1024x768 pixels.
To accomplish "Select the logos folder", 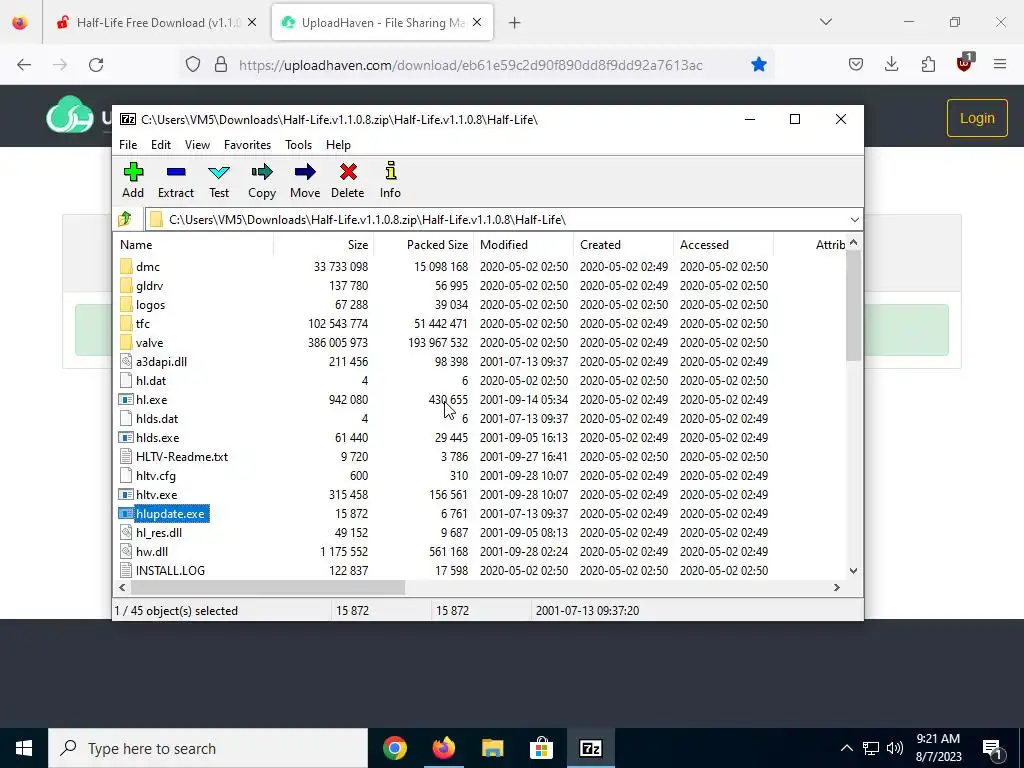I will [x=150, y=304].
